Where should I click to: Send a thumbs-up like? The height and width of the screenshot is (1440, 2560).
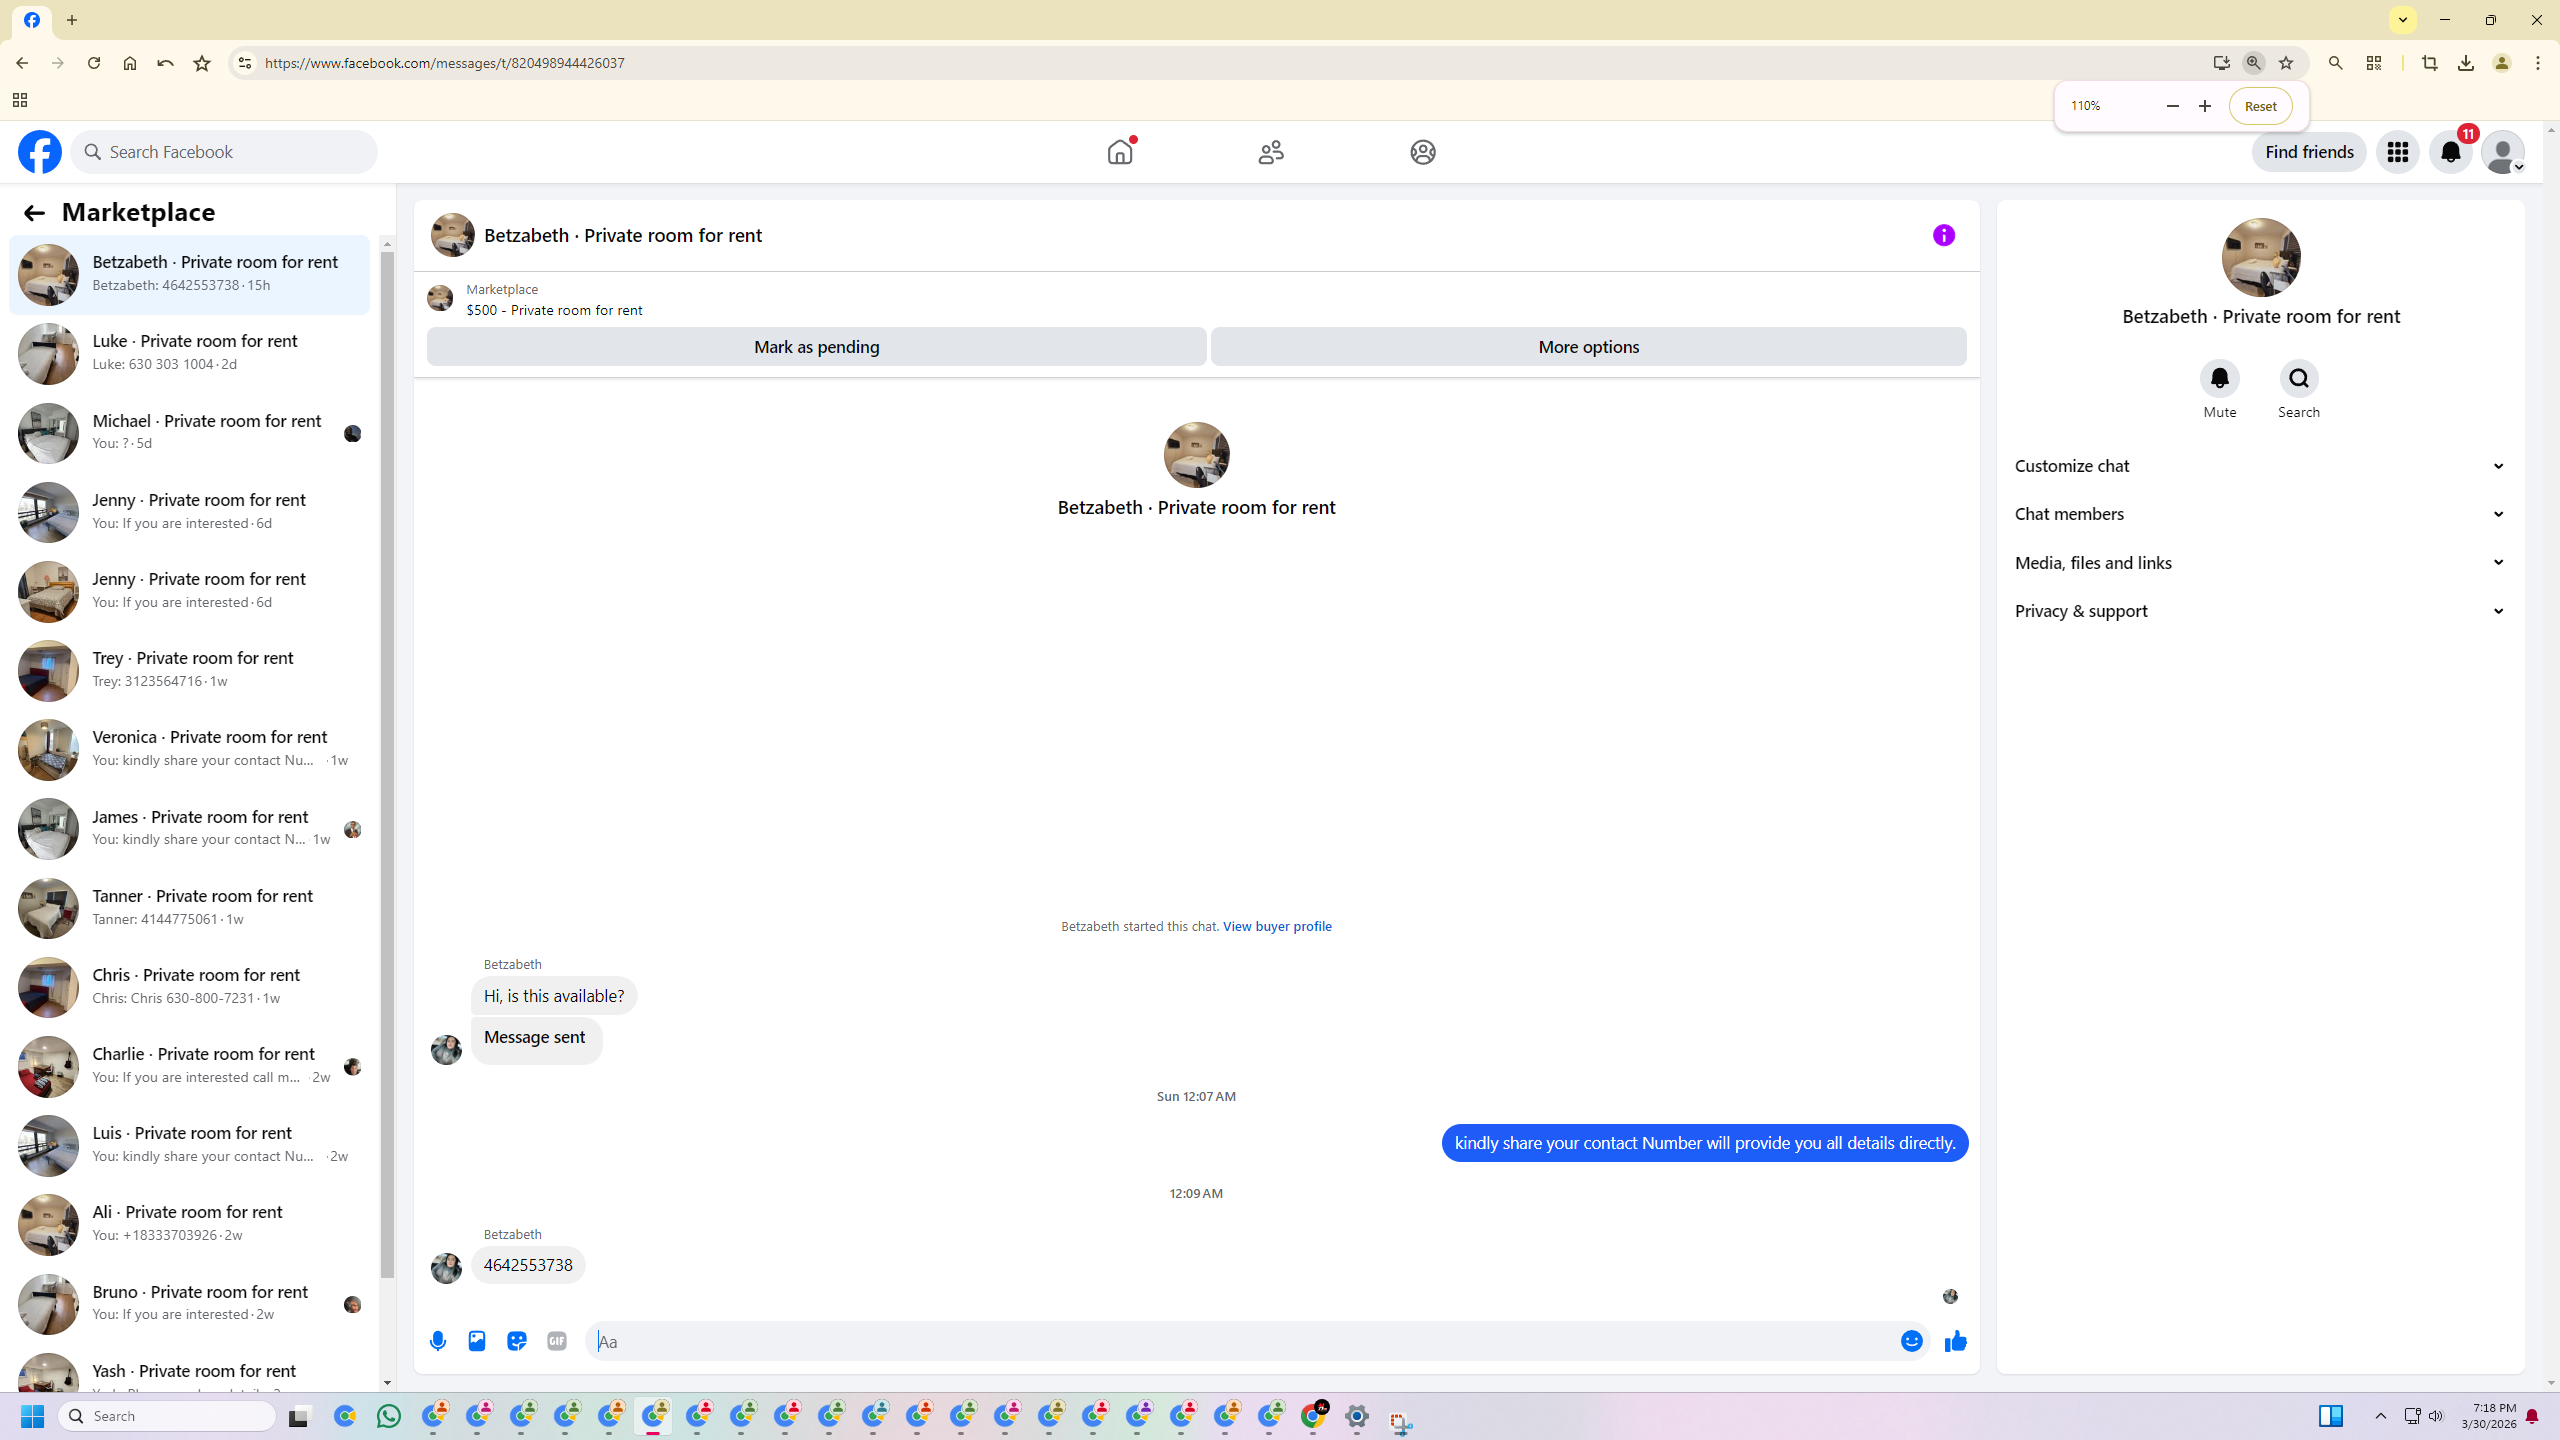pyautogui.click(x=1955, y=1341)
